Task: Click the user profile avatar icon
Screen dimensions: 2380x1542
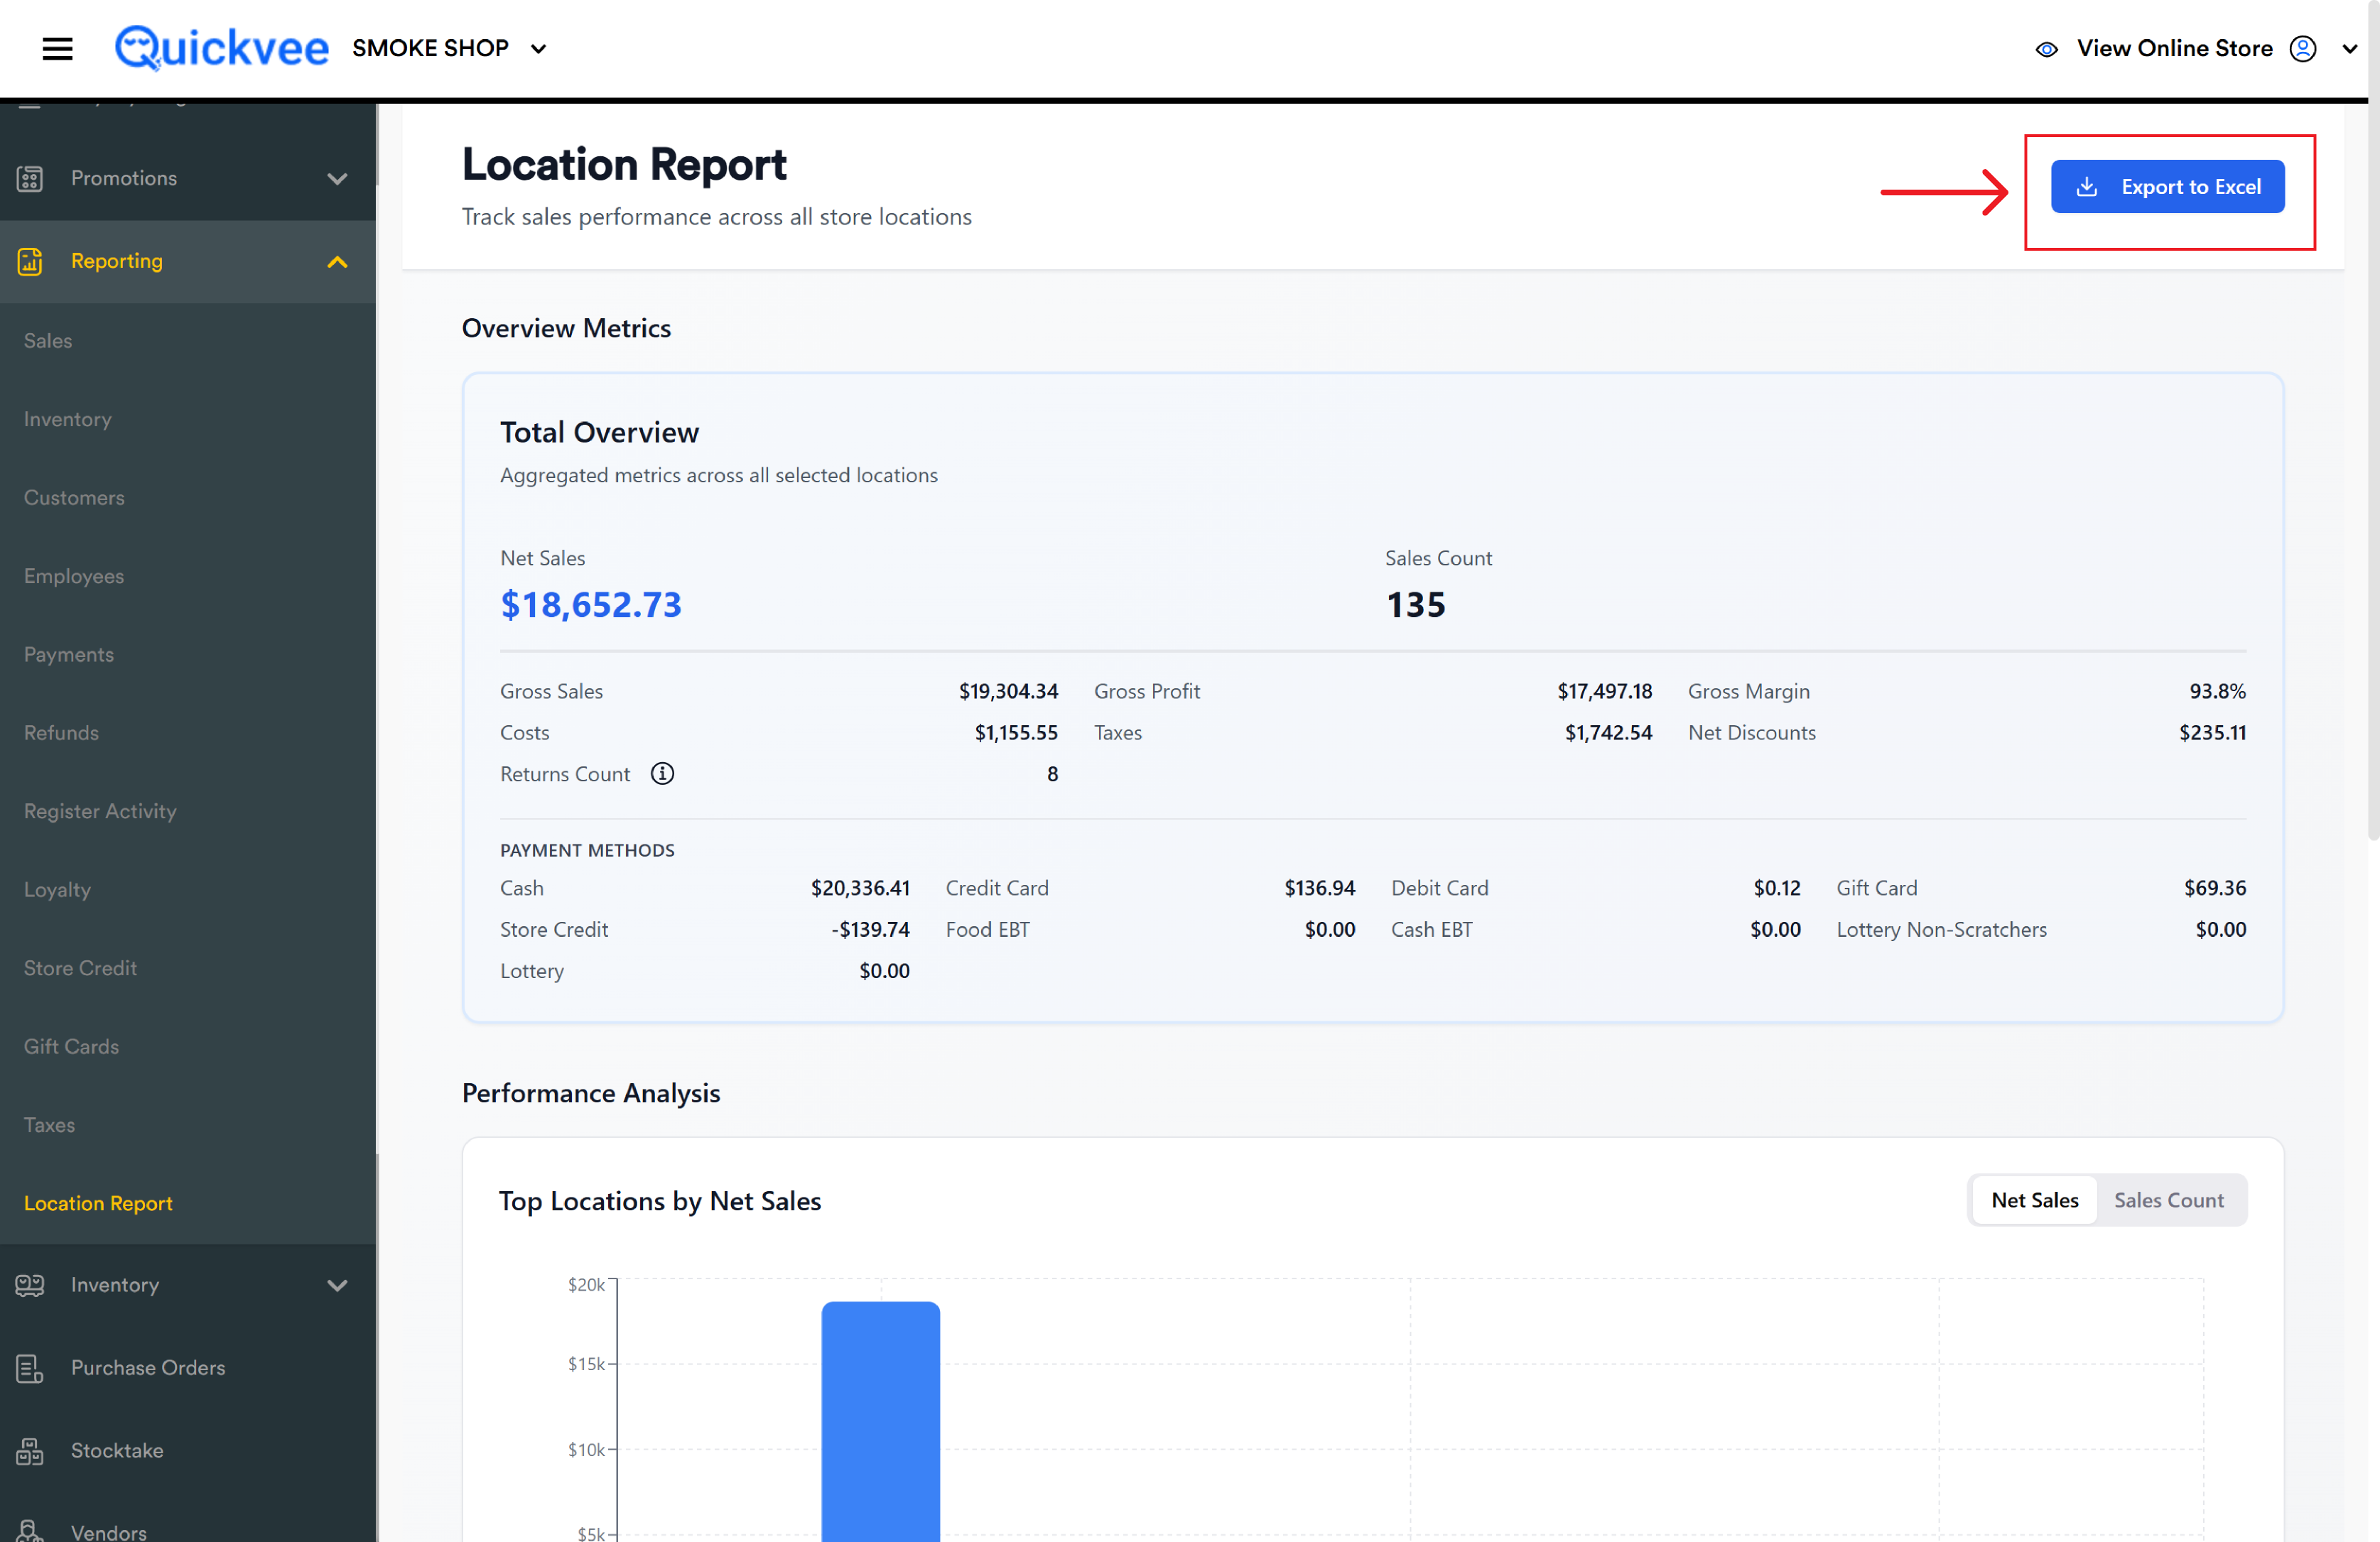Action: [x=2303, y=48]
